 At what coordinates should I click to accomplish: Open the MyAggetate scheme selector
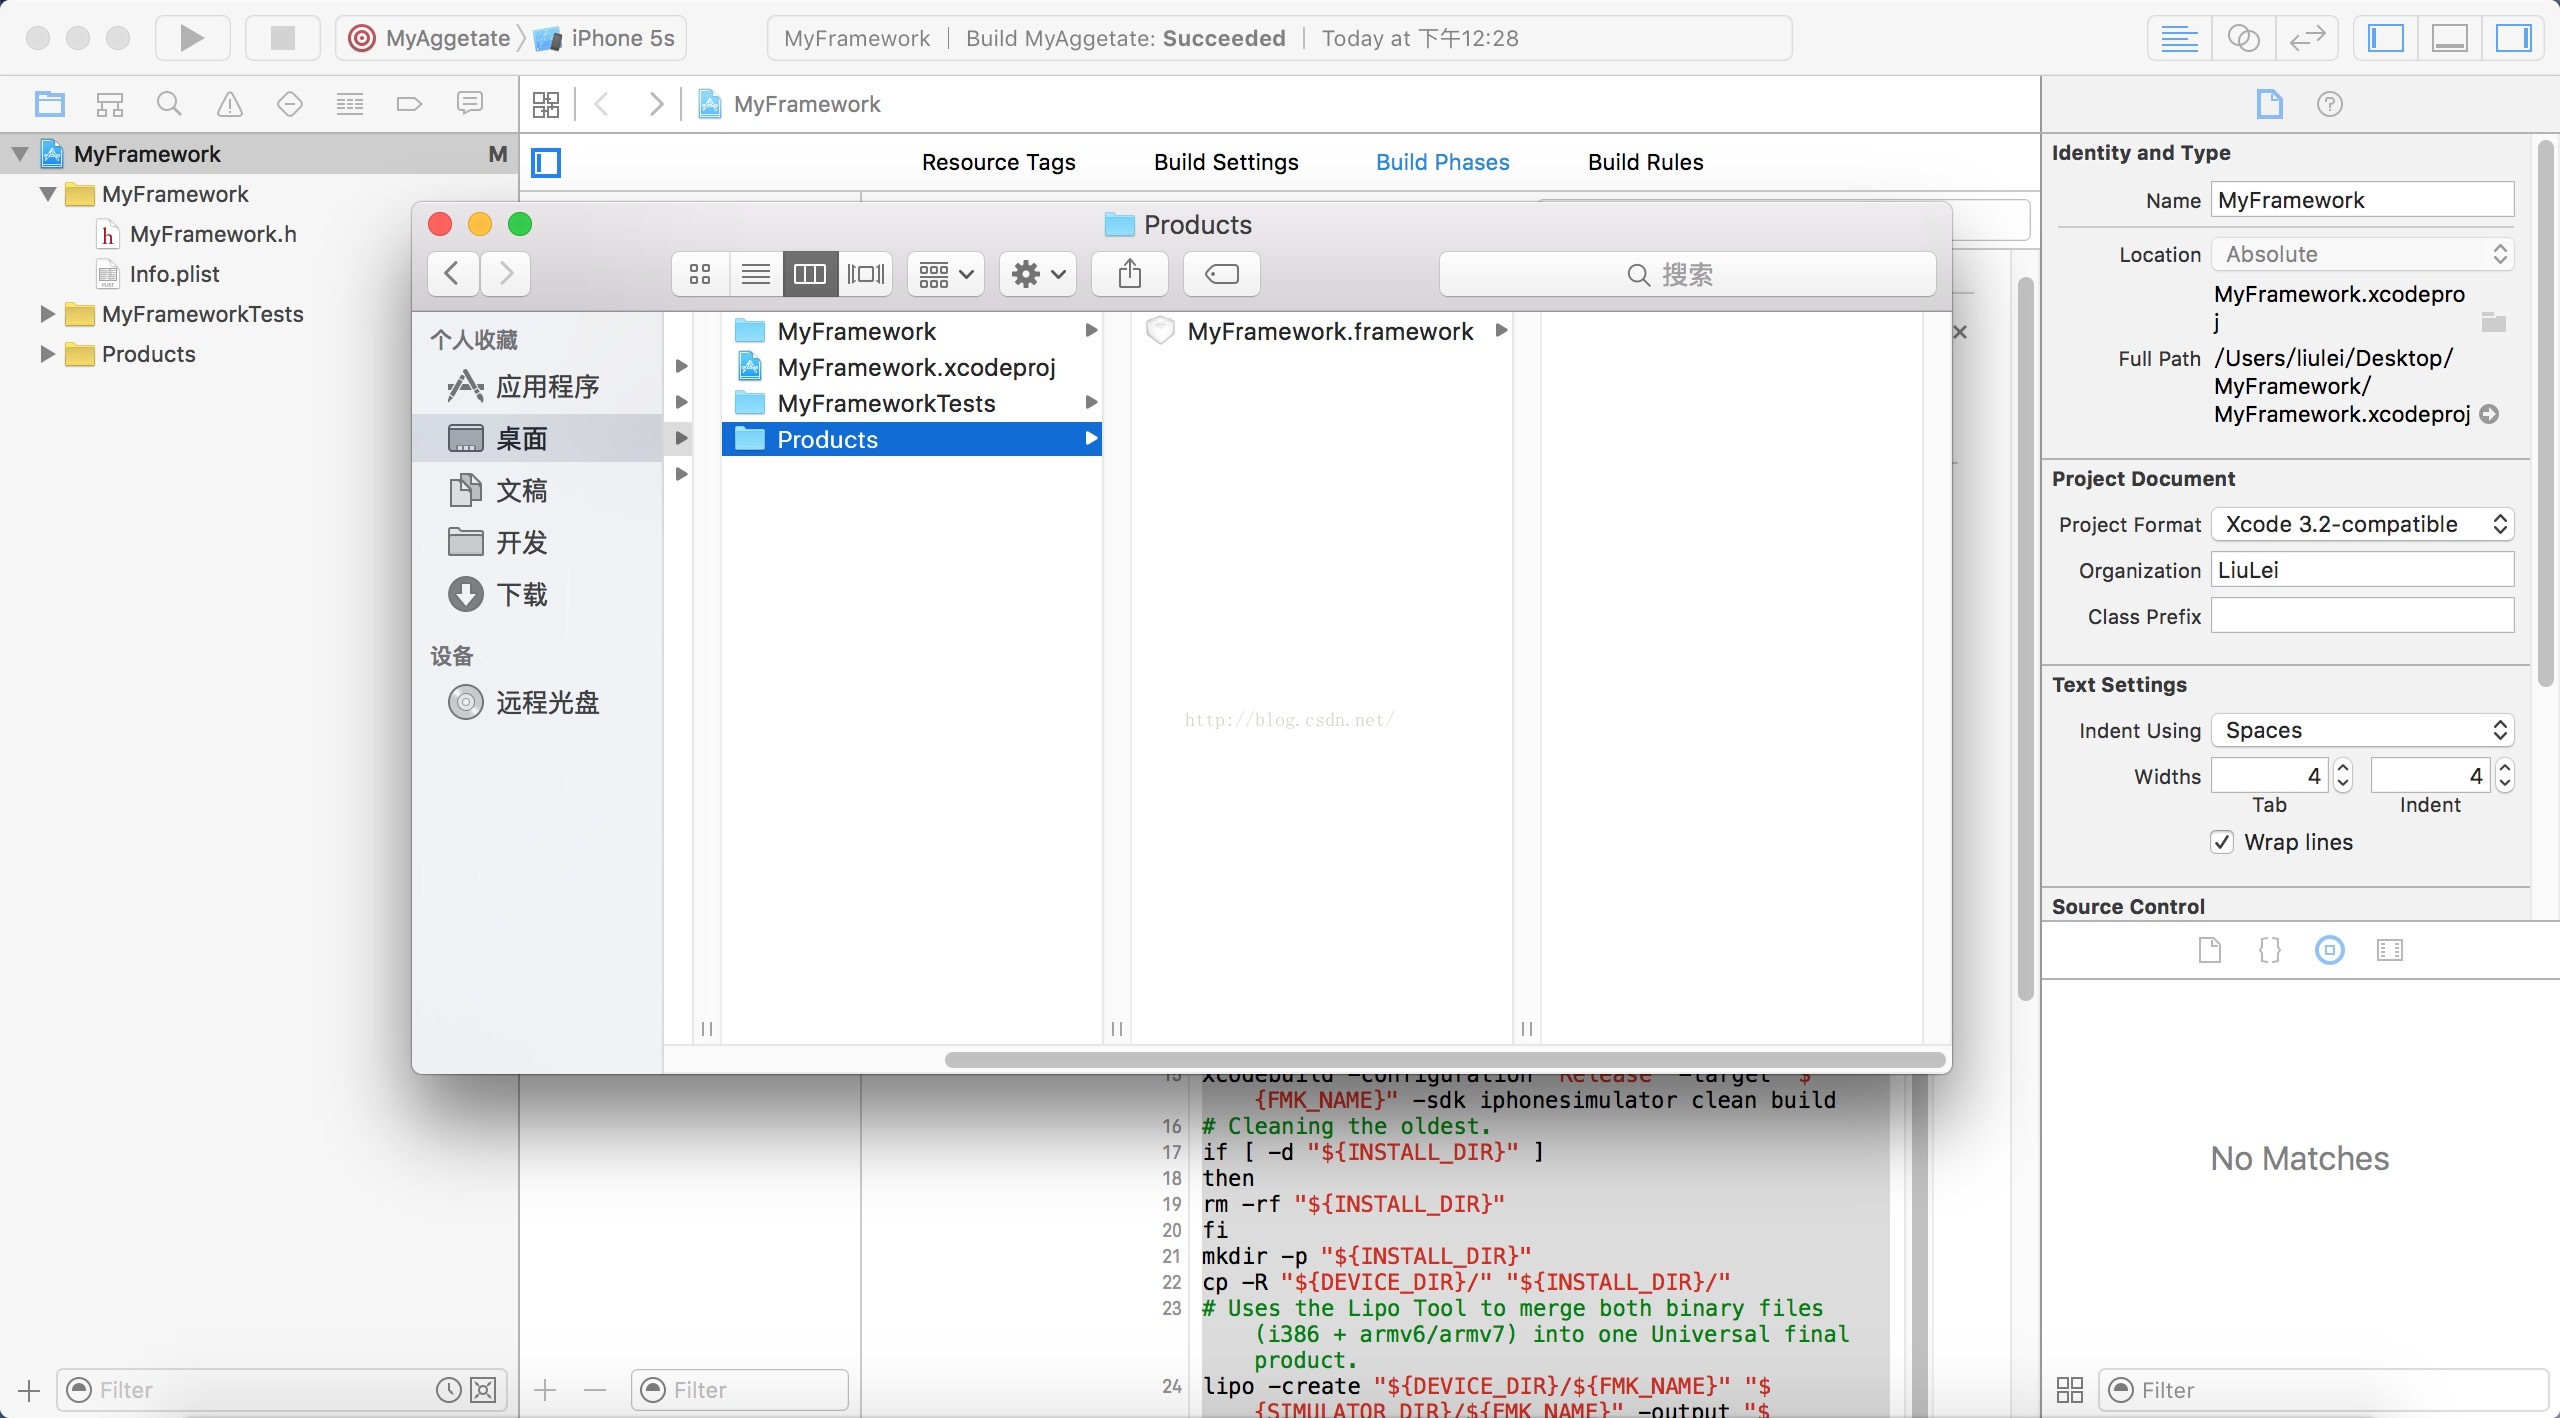[x=430, y=38]
